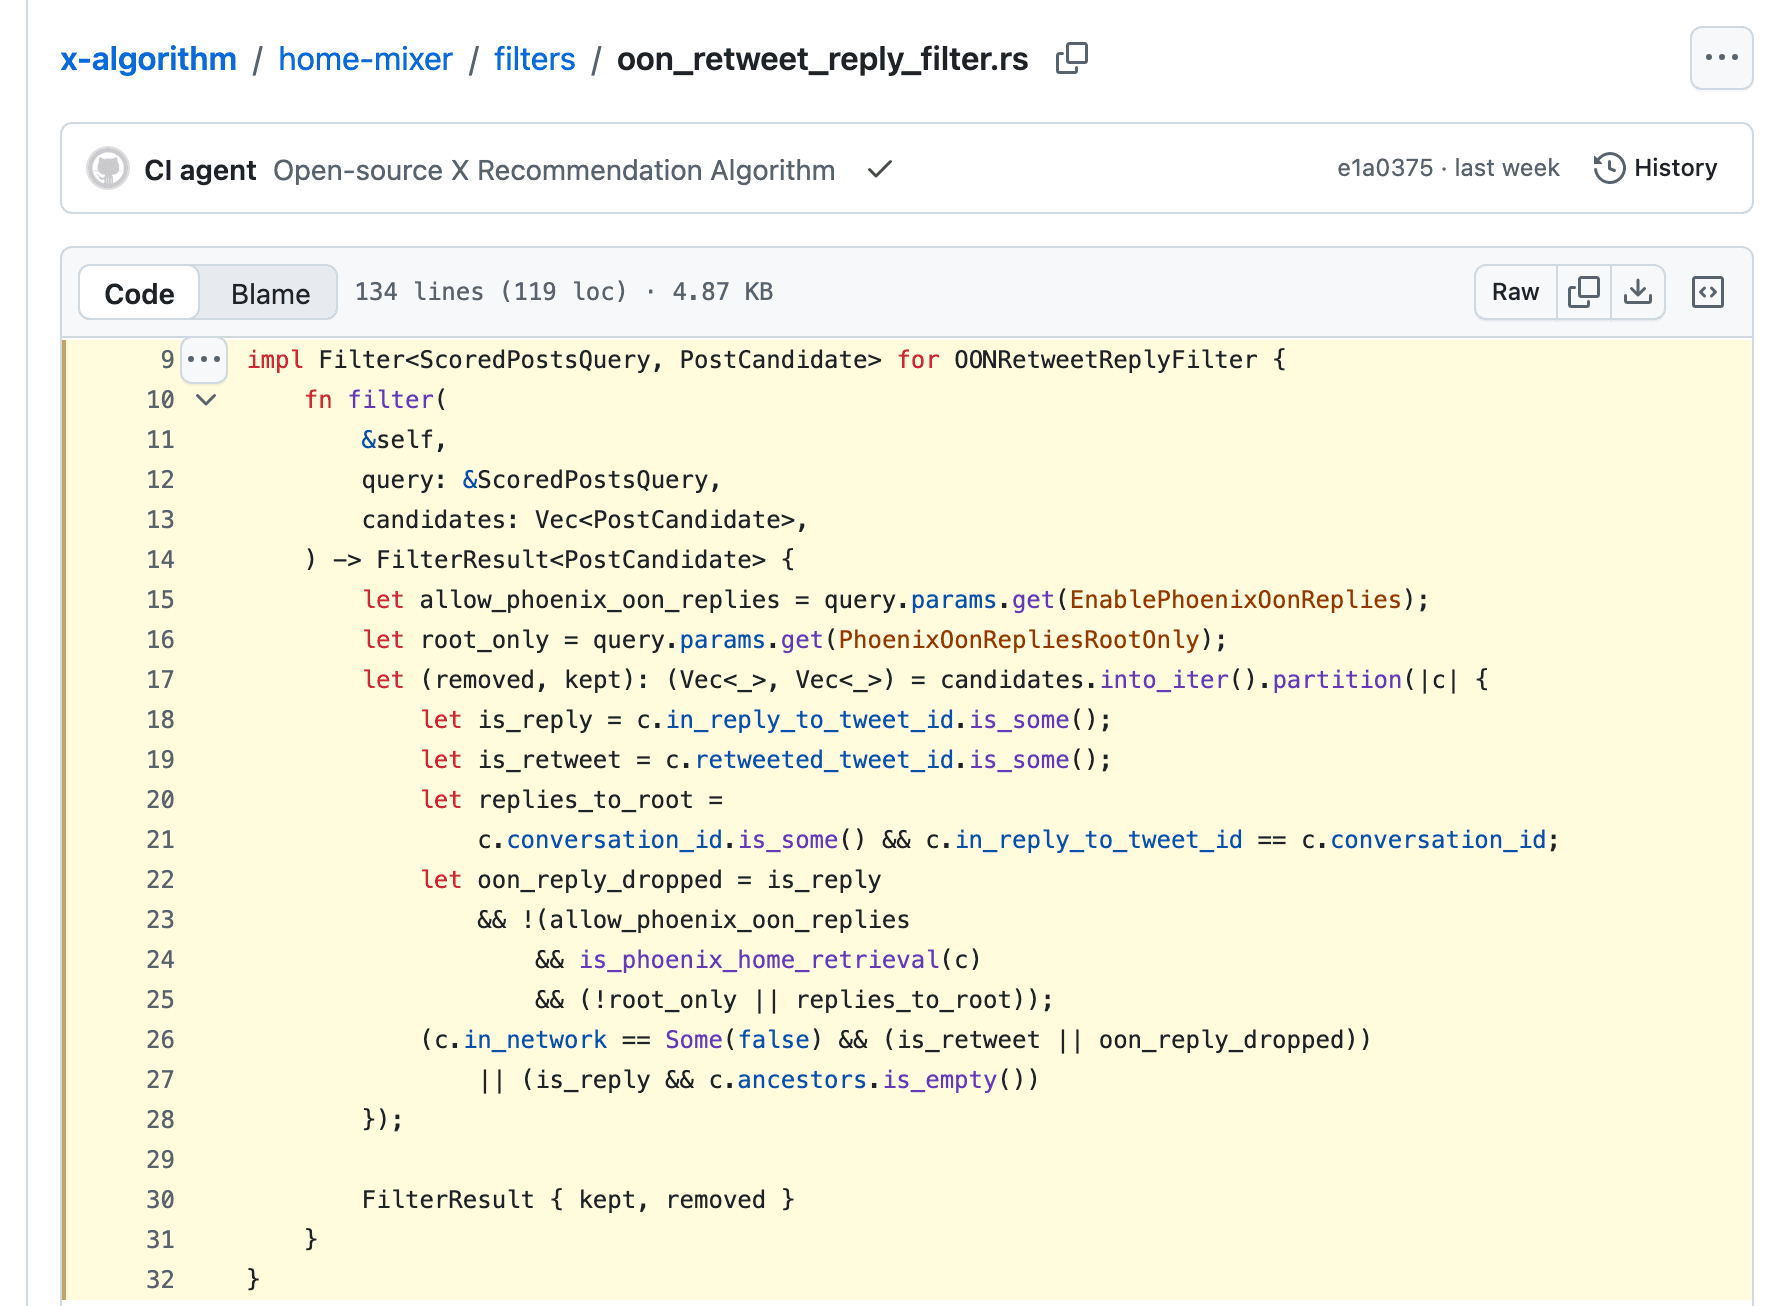Image resolution: width=1786 pixels, height=1306 pixels.
Task: Switch to the Code tab
Action: [x=139, y=293]
